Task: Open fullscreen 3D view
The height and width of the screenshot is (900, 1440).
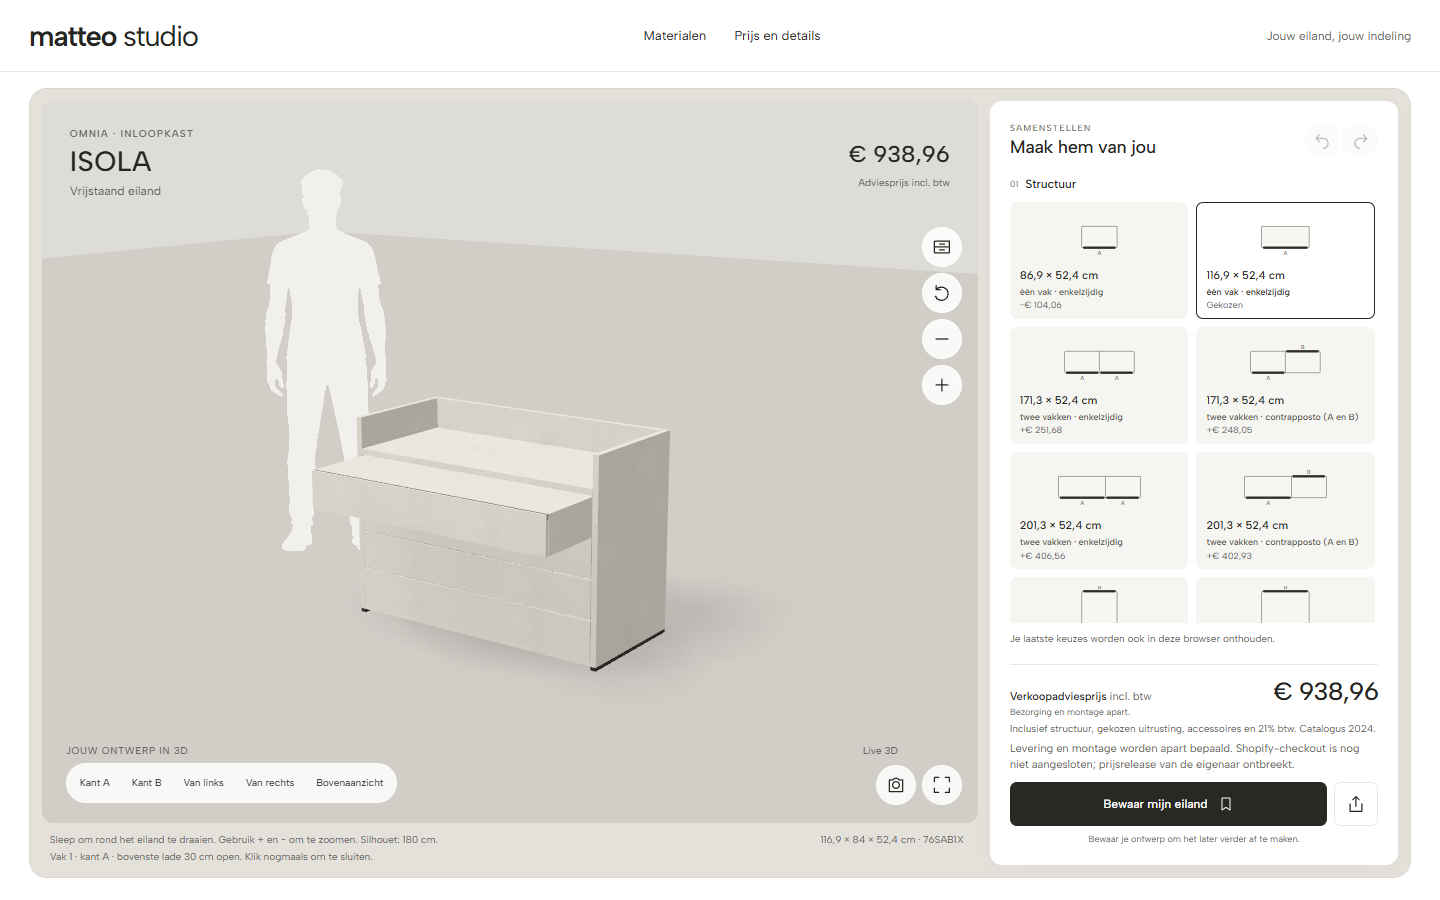Action: tap(942, 785)
